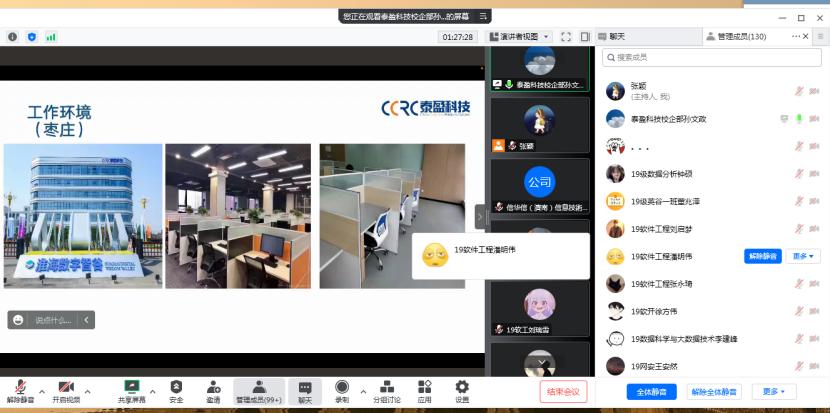
Task: Click the Share Screen (共享屏幕) icon
Action: 131,388
